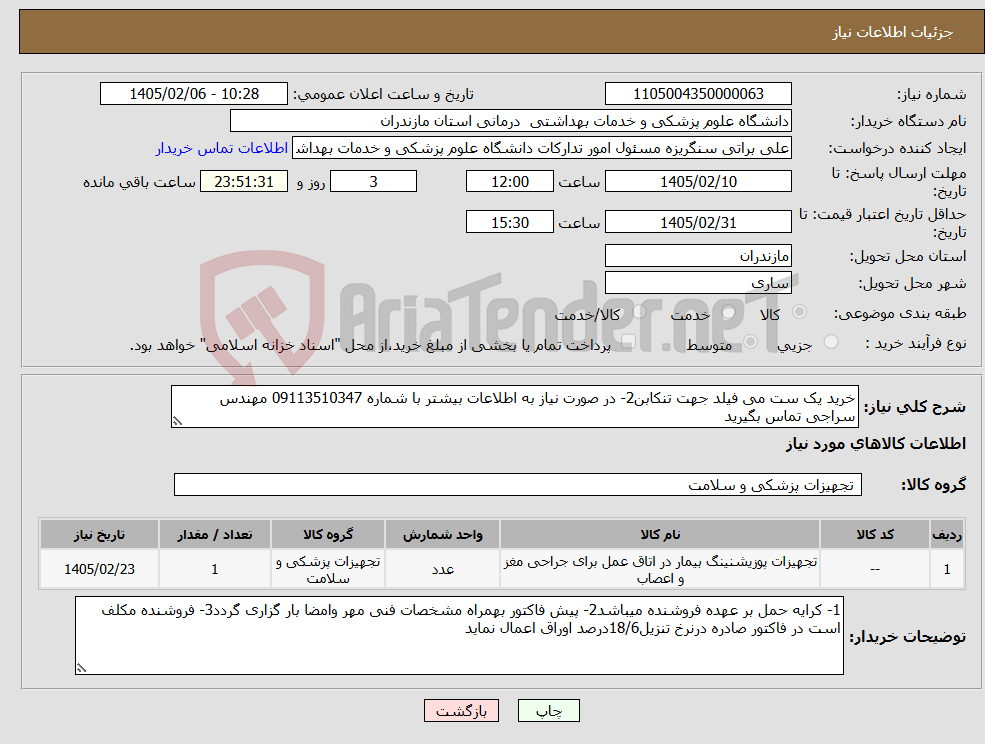
Task: Select the جزیی purchase type radio
Action: point(831,342)
